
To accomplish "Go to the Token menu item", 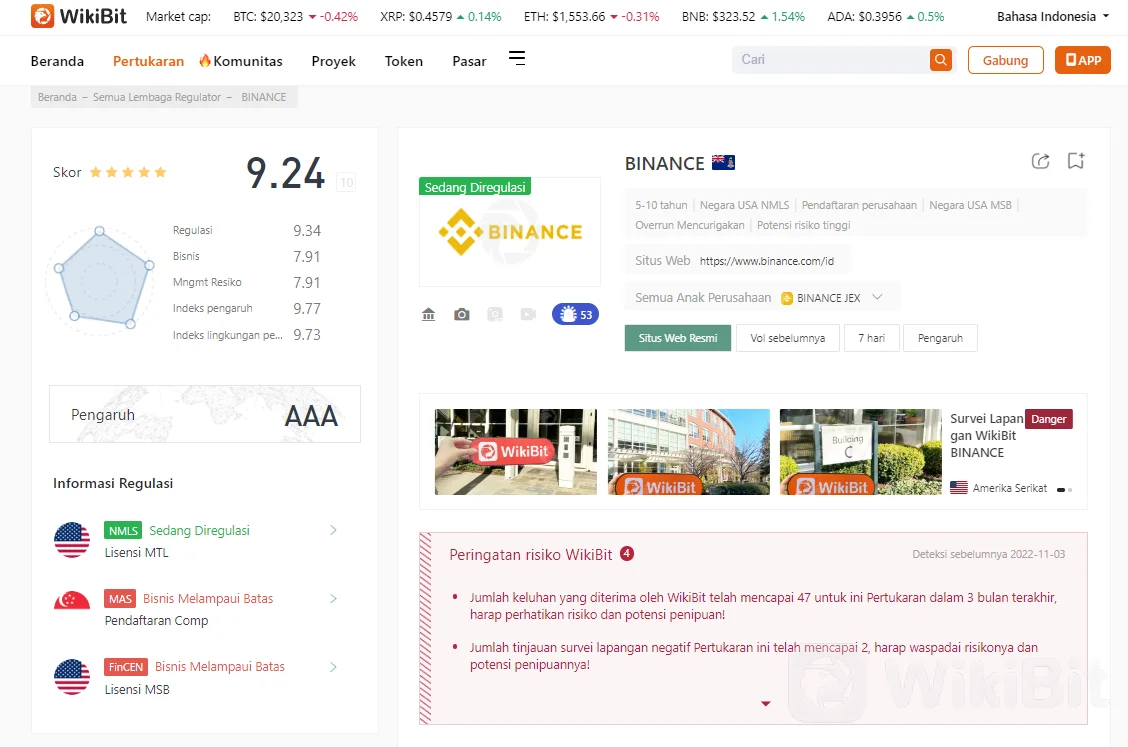I will point(404,61).
